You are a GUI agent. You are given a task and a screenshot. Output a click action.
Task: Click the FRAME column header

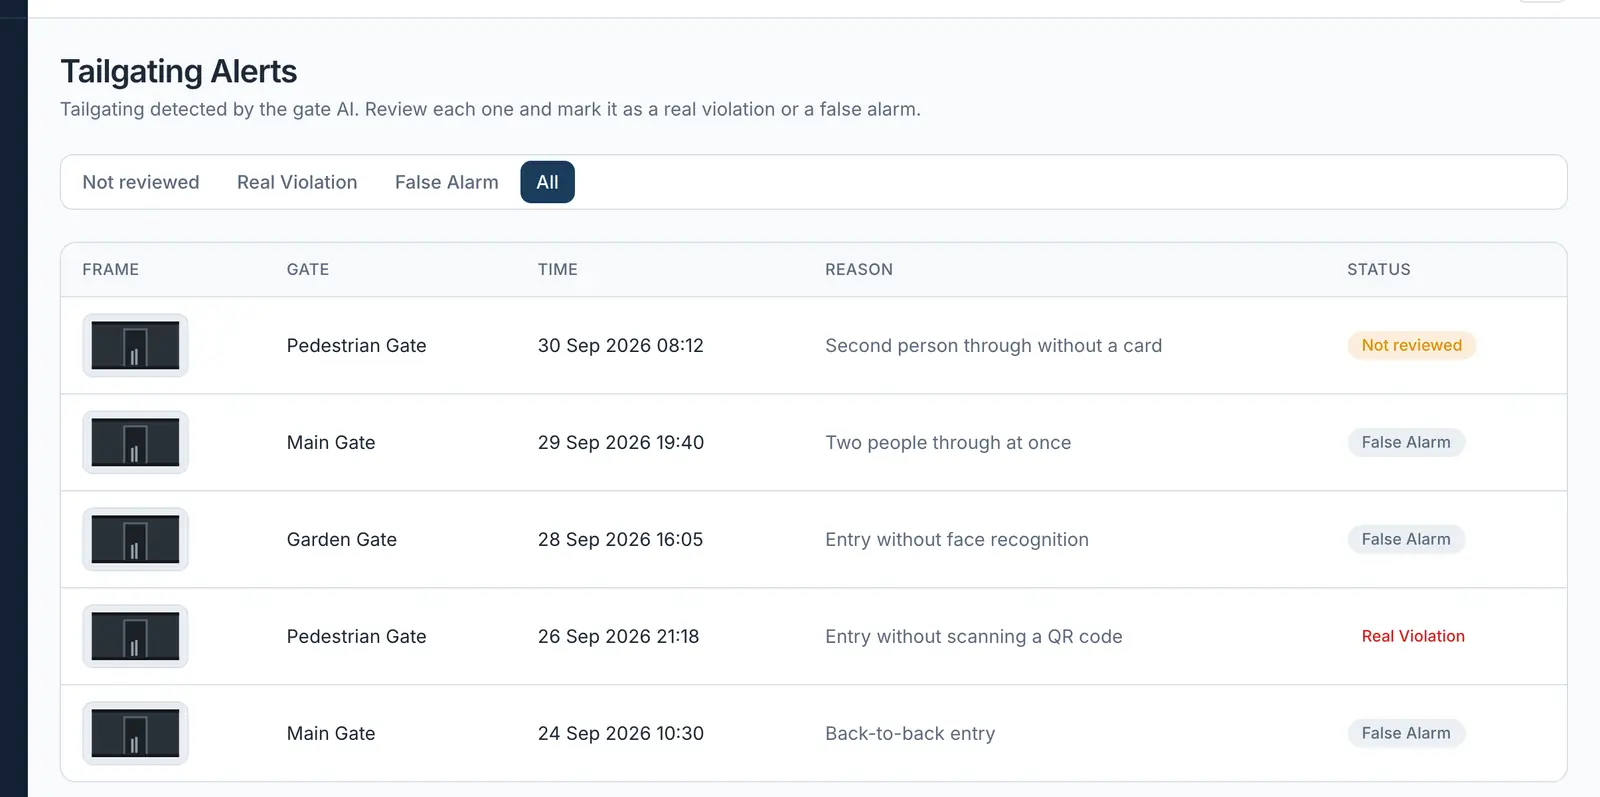111,269
